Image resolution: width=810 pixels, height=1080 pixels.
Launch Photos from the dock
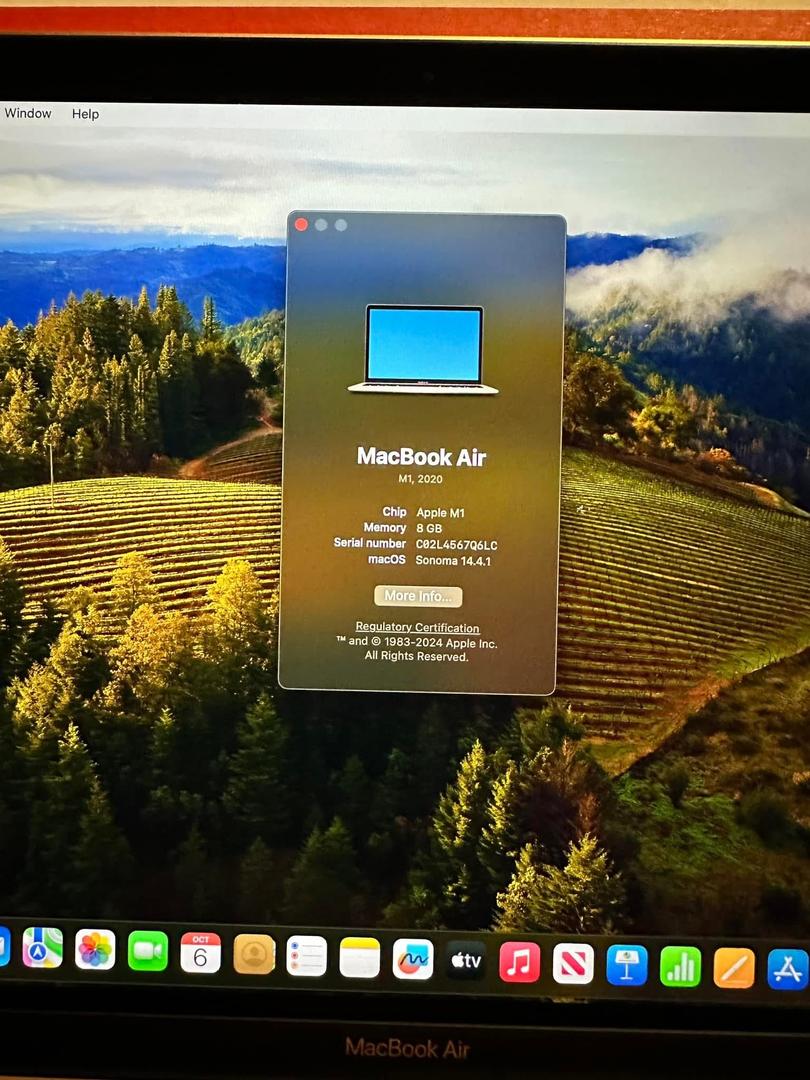coord(95,949)
